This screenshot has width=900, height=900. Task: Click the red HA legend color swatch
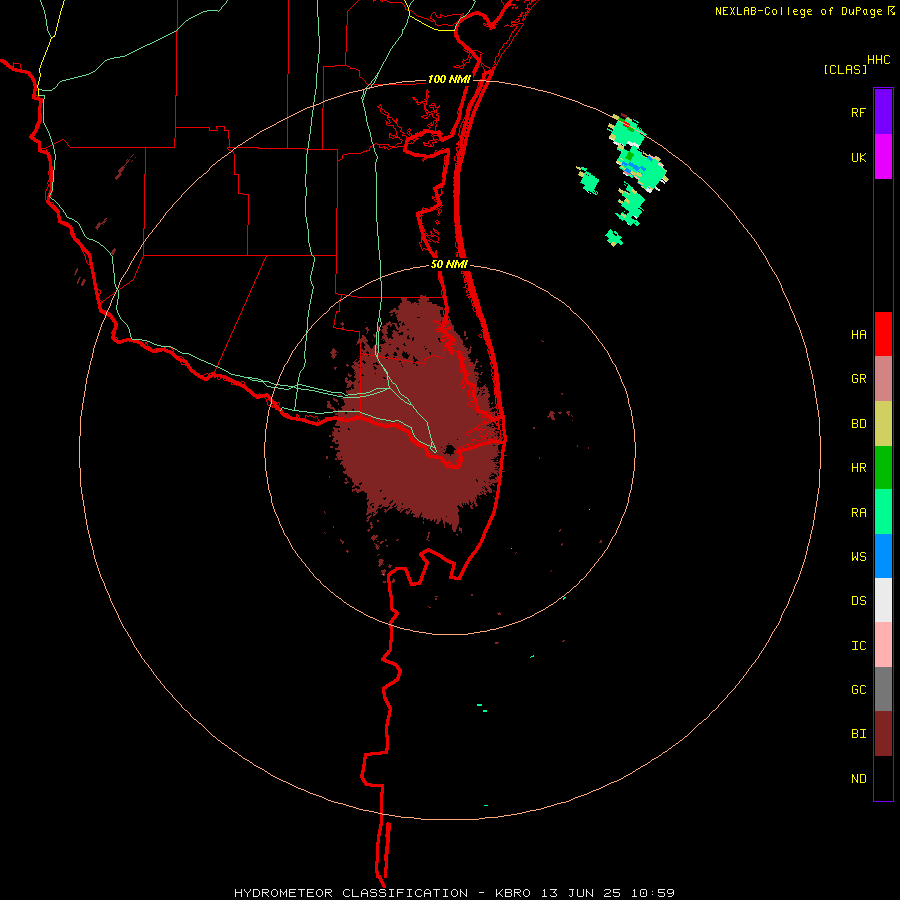[x=883, y=334]
